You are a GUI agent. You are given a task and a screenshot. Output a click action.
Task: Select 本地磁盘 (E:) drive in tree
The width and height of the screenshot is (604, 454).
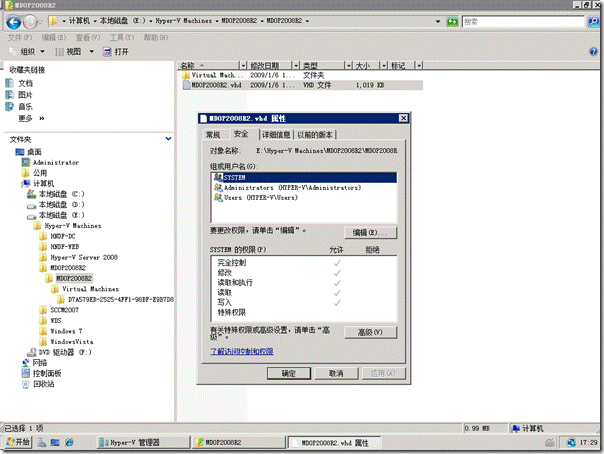(x=61, y=215)
